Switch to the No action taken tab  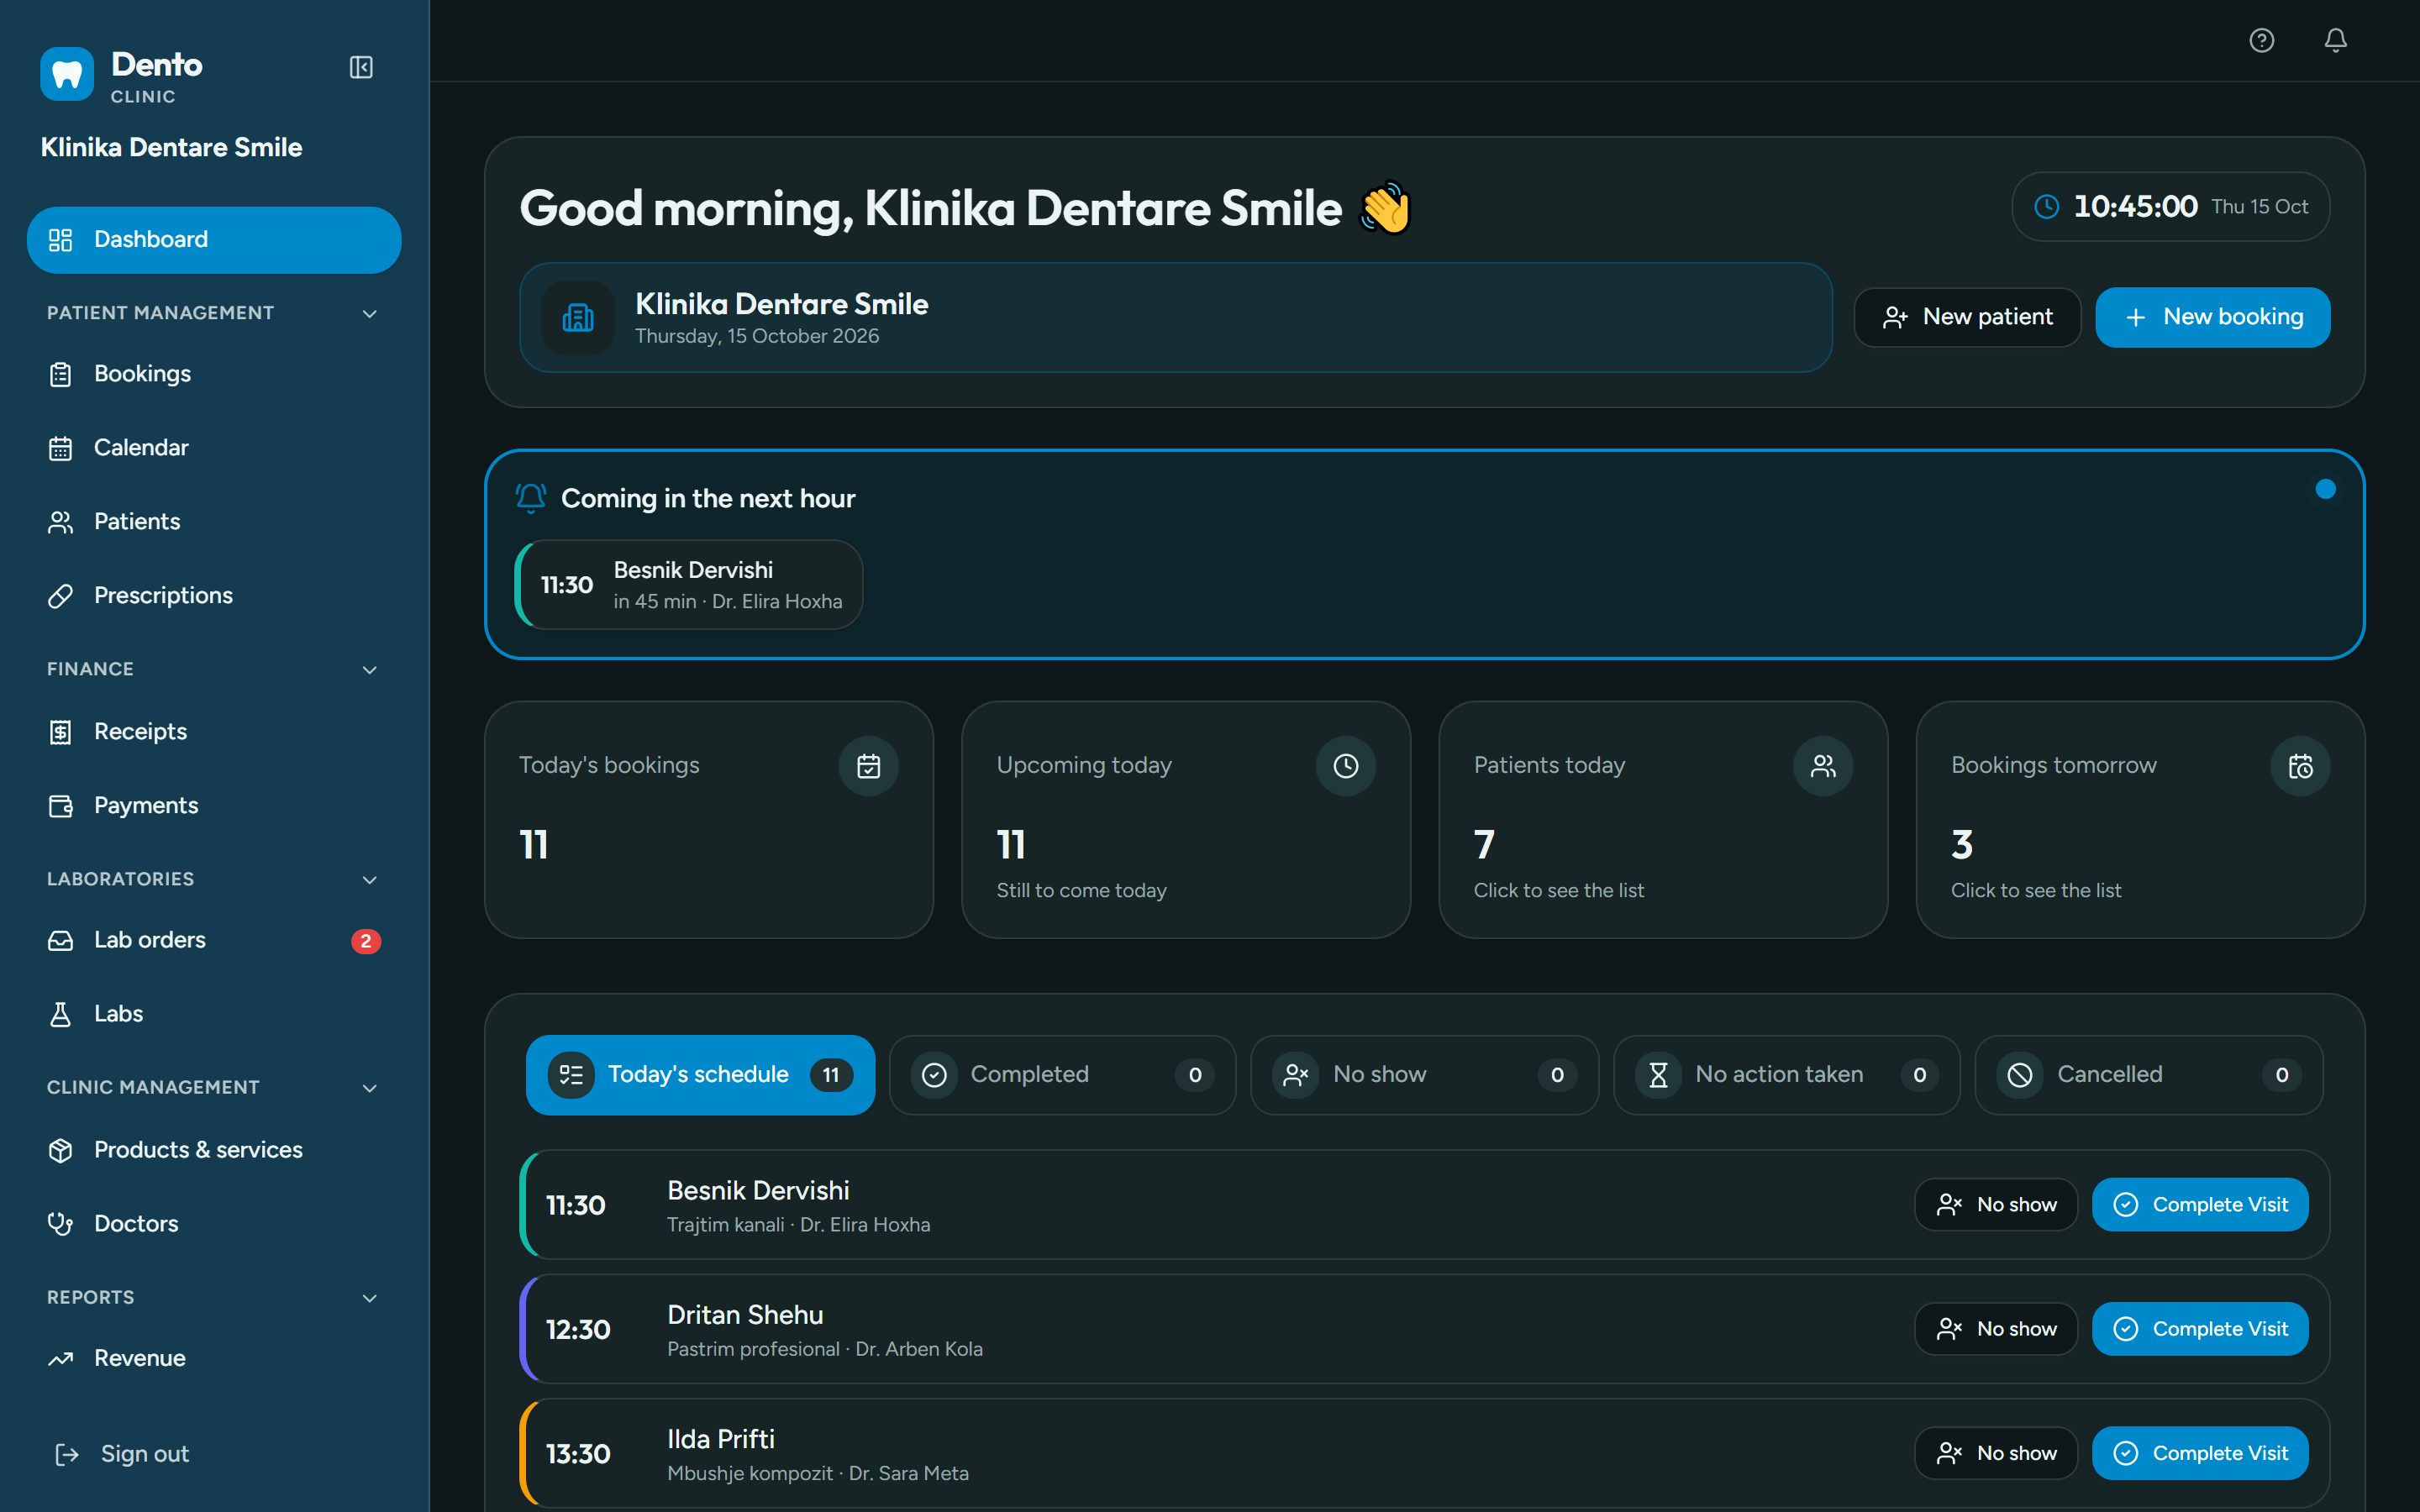tap(1786, 1075)
